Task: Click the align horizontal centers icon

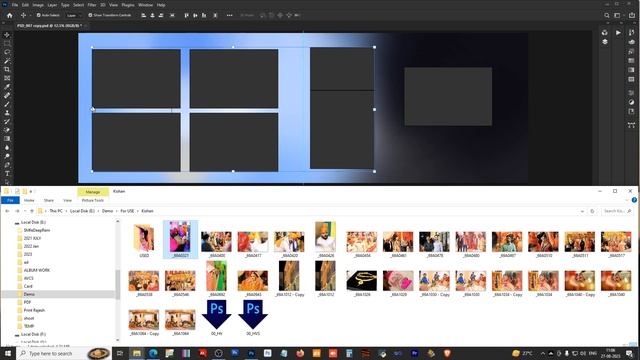Action: click(152, 15)
